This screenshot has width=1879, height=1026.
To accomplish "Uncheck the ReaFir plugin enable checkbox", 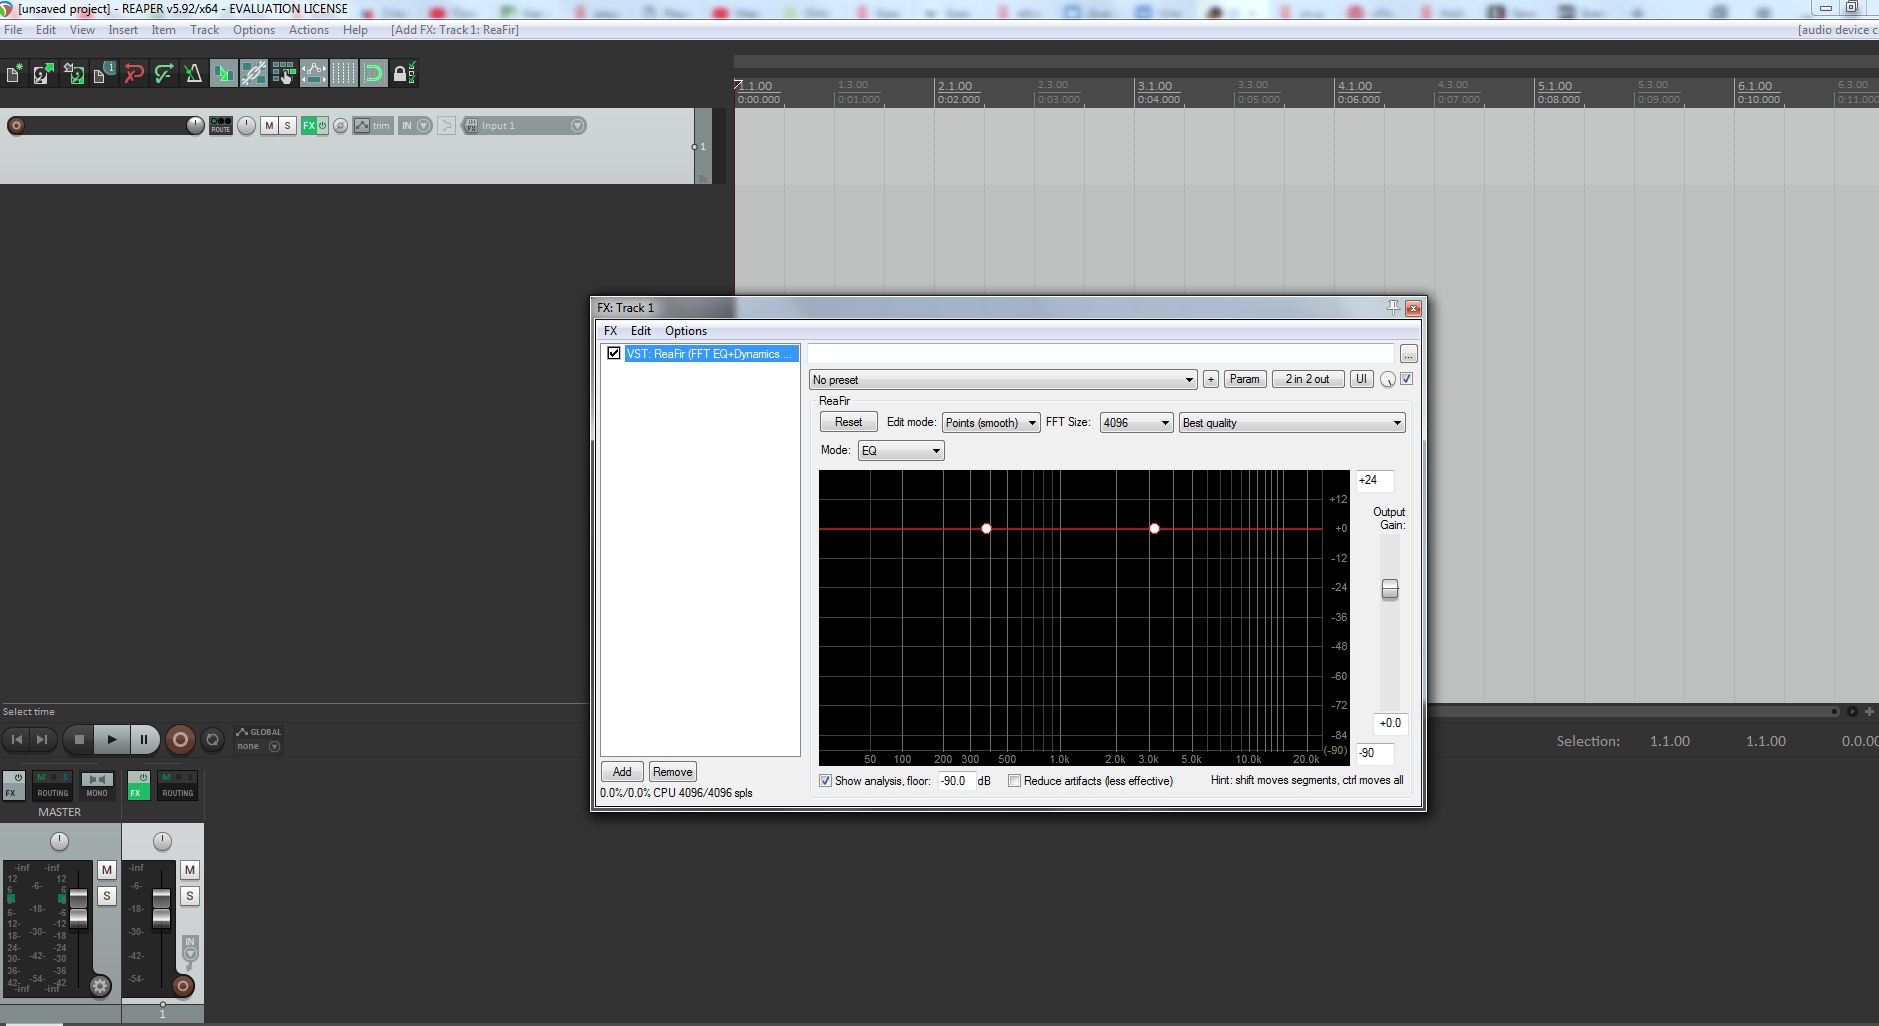I will (x=614, y=353).
